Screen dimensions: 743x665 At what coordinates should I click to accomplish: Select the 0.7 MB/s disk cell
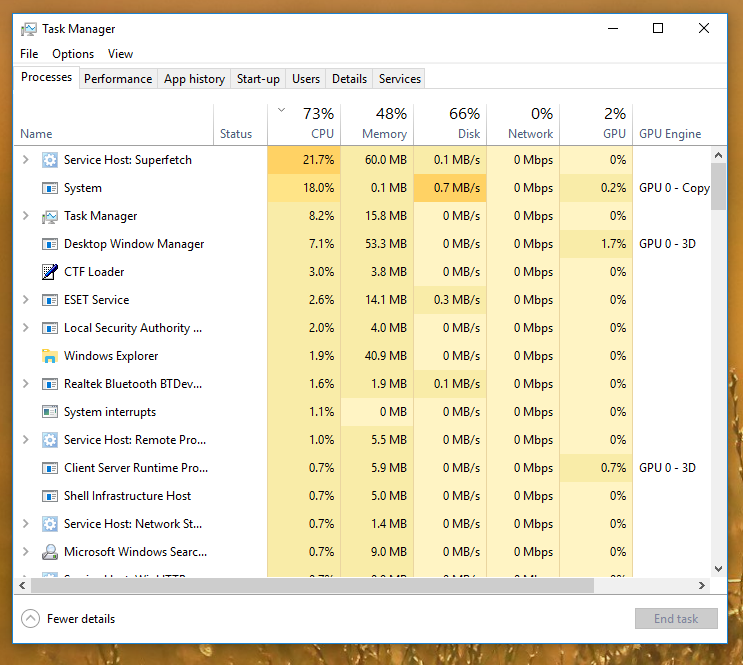(450, 188)
